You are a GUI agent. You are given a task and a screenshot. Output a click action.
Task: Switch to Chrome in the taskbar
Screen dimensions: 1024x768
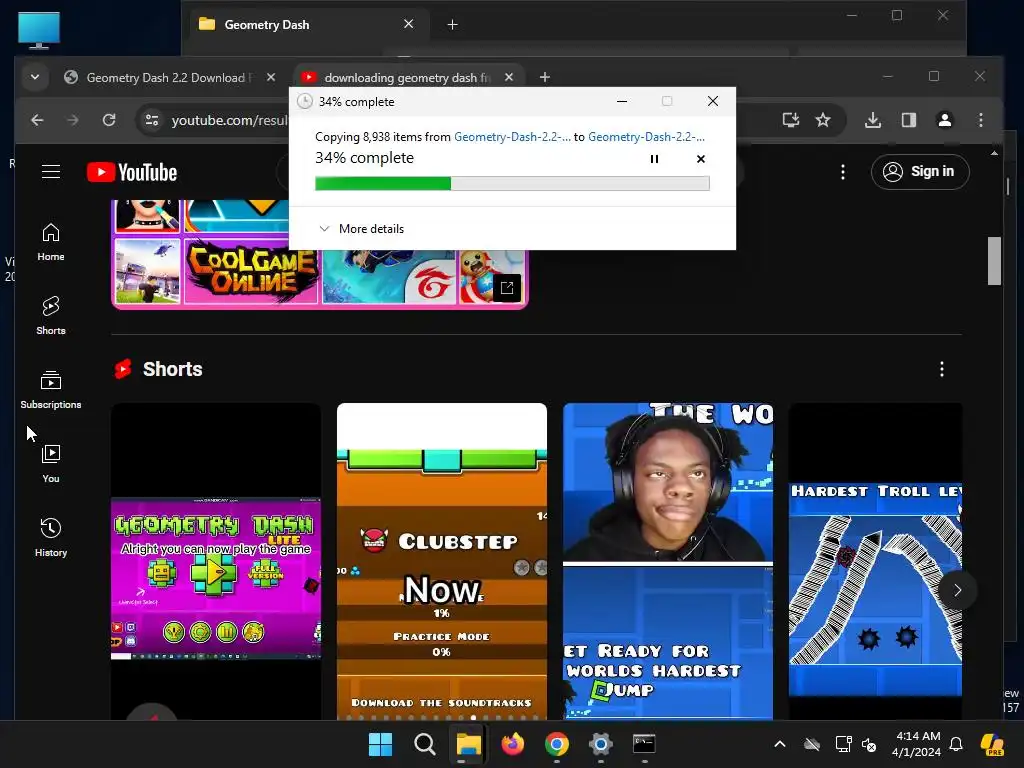click(556, 744)
